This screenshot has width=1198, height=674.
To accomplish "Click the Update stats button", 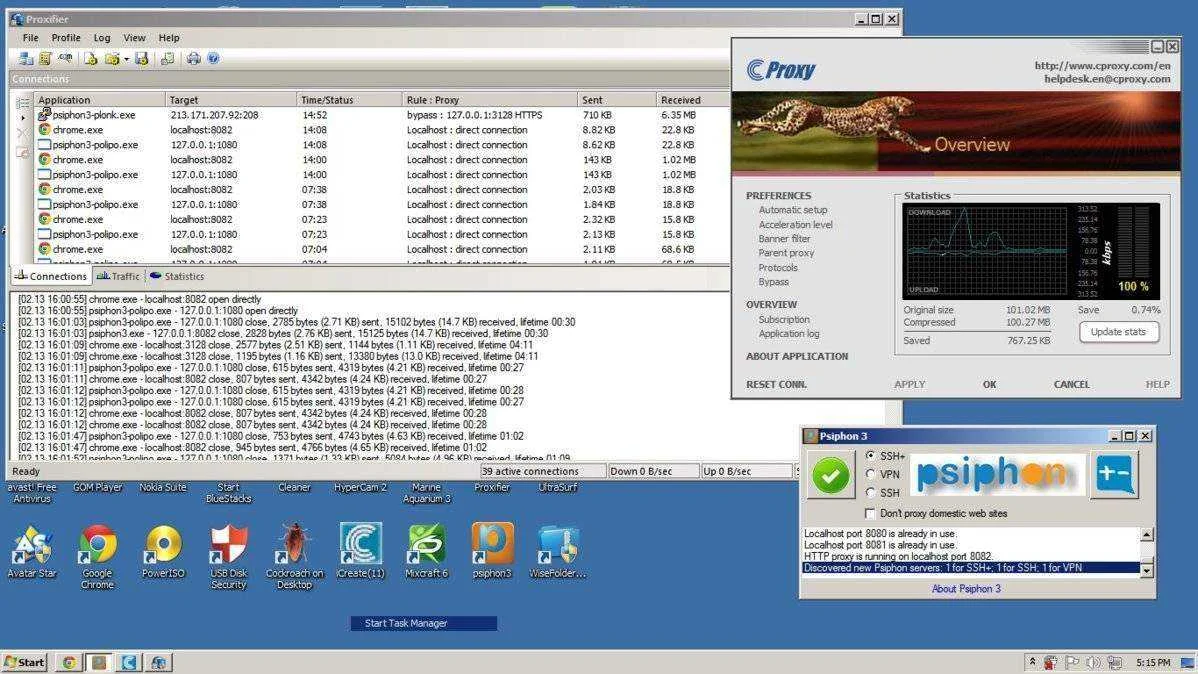I will point(1119,332).
